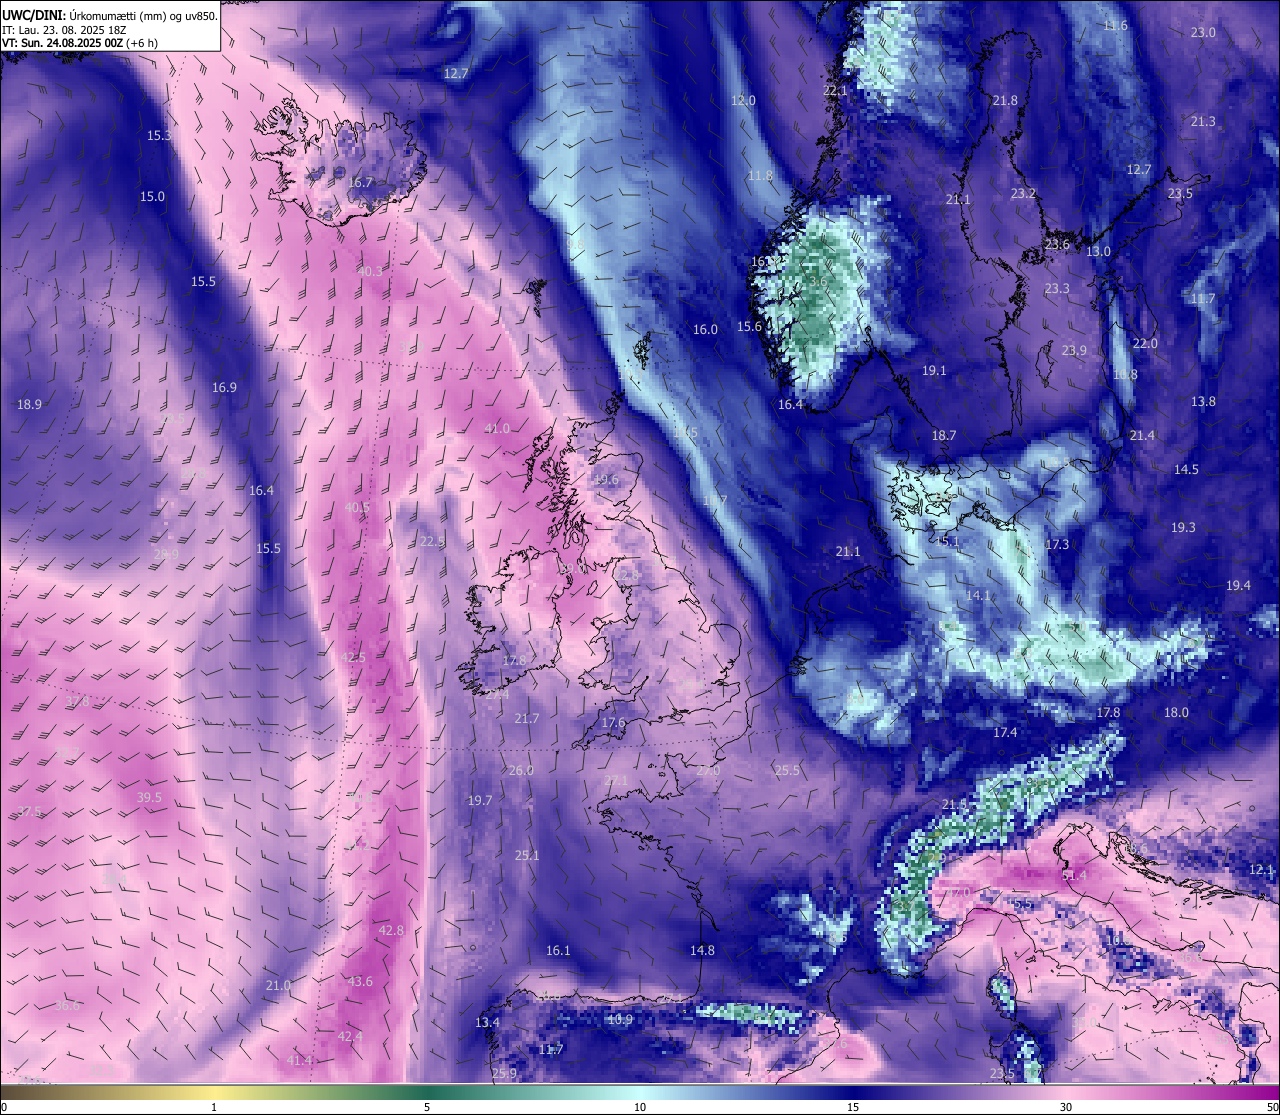The image size is (1280, 1115).
Task: Click the 13.4 value over northwest Spain
Action: [x=487, y=1023]
